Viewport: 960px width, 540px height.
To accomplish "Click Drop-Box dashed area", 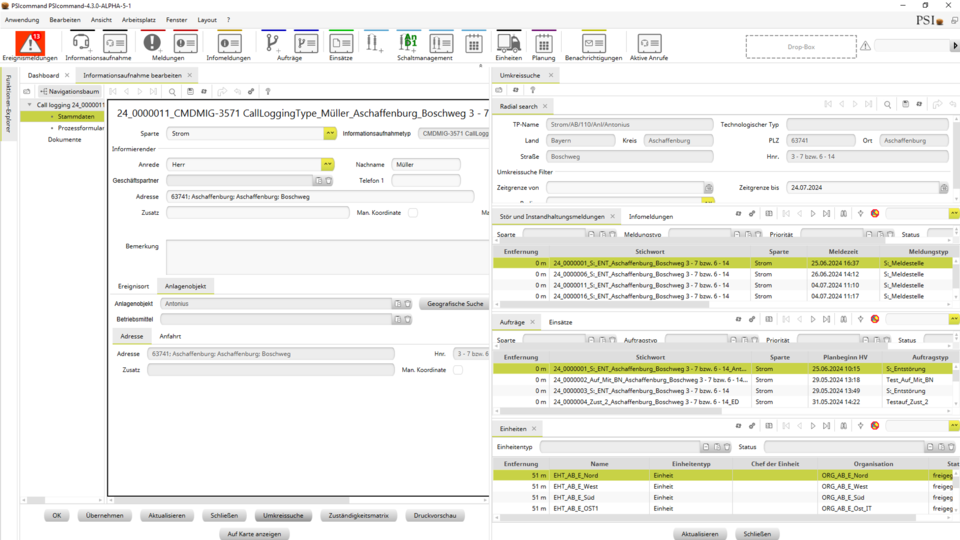I will [x=801, y=47].
